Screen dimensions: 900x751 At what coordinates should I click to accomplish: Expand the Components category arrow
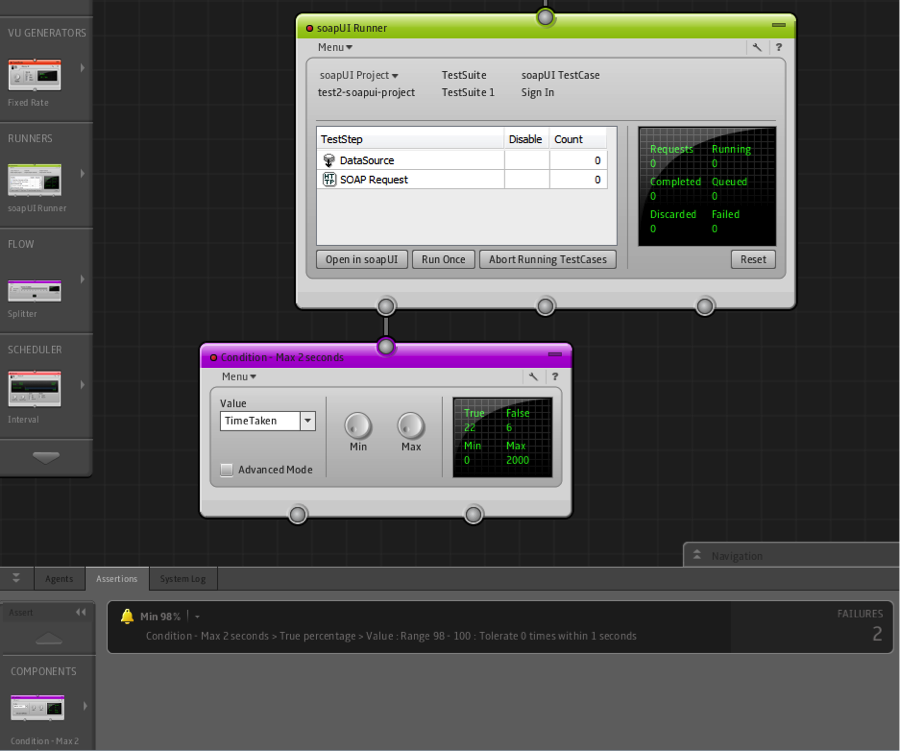click(x=85, y=706)
